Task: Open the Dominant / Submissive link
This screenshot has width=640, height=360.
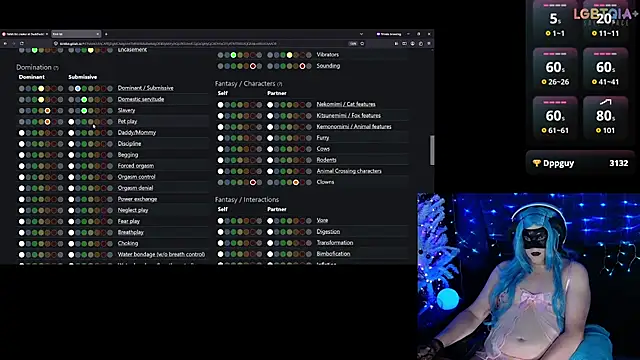Action: point(145,88)
